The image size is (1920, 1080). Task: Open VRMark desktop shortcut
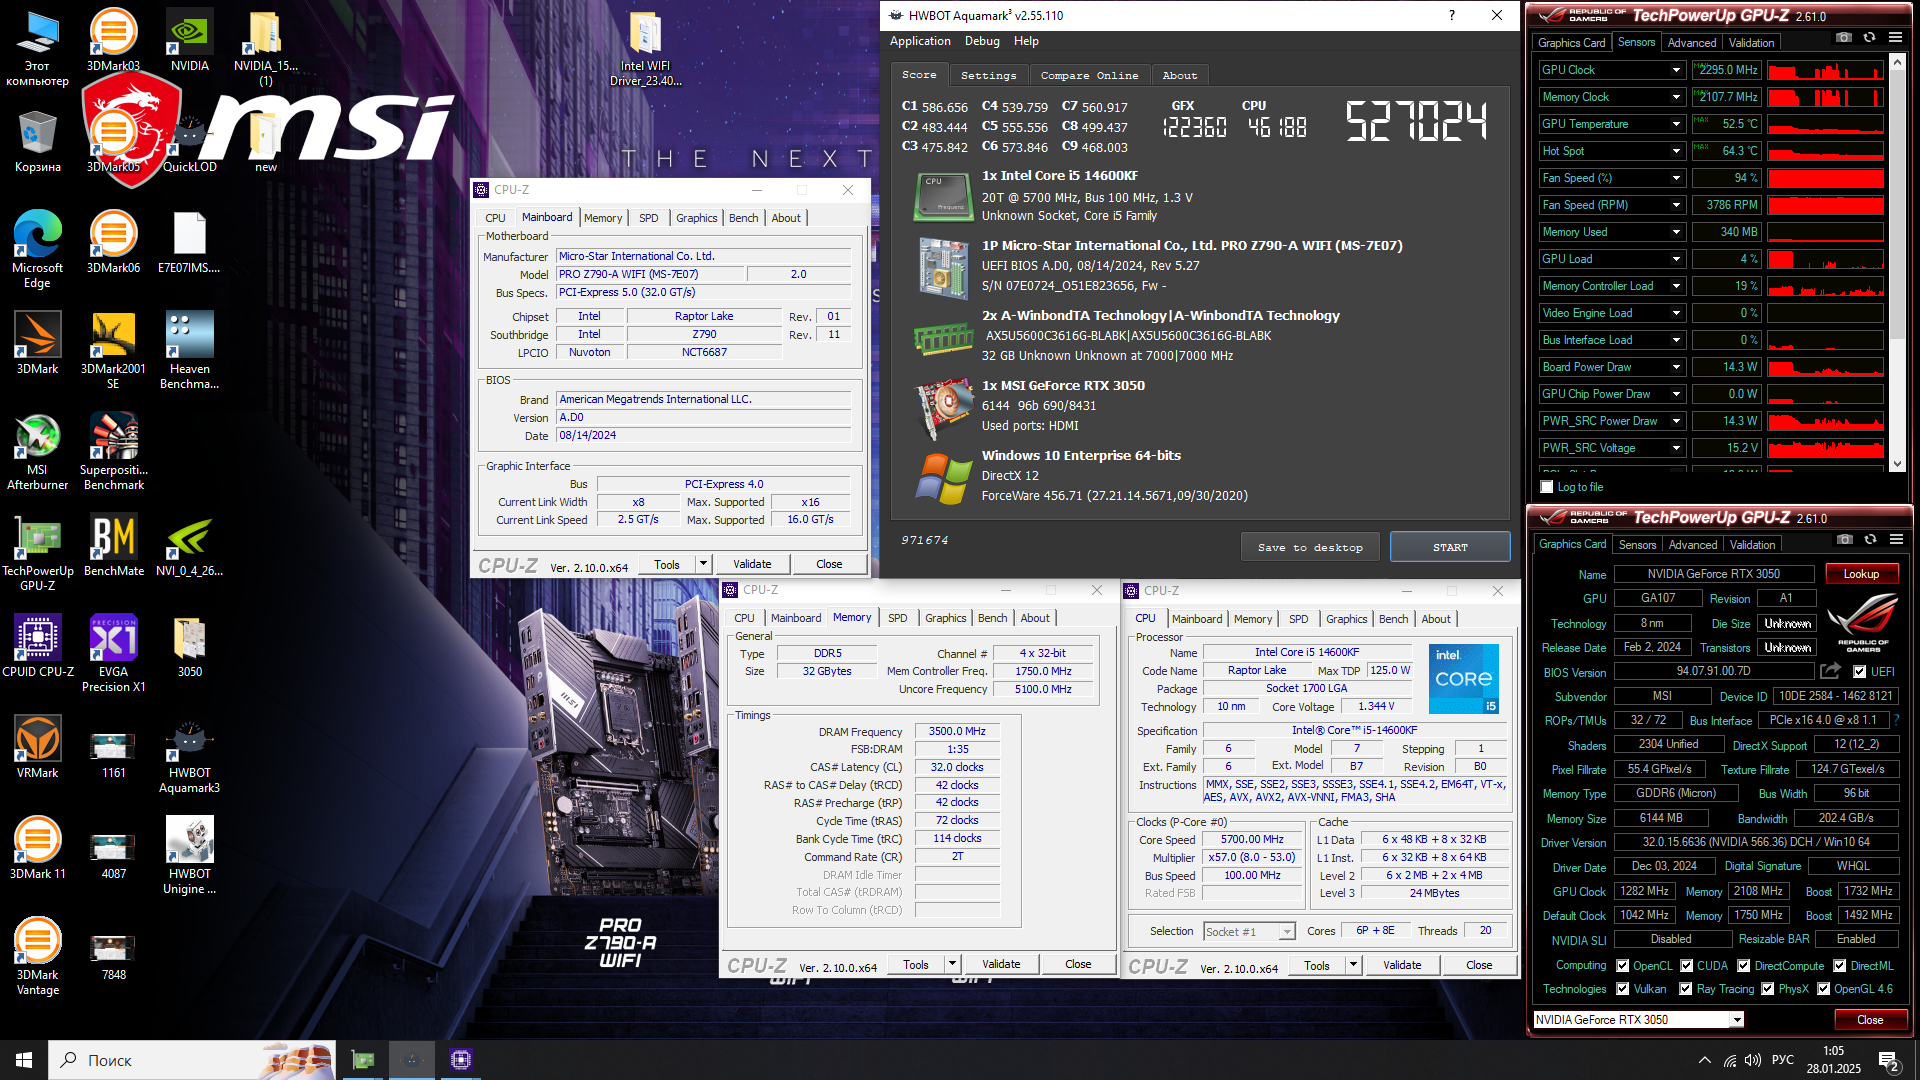(37, 747)
